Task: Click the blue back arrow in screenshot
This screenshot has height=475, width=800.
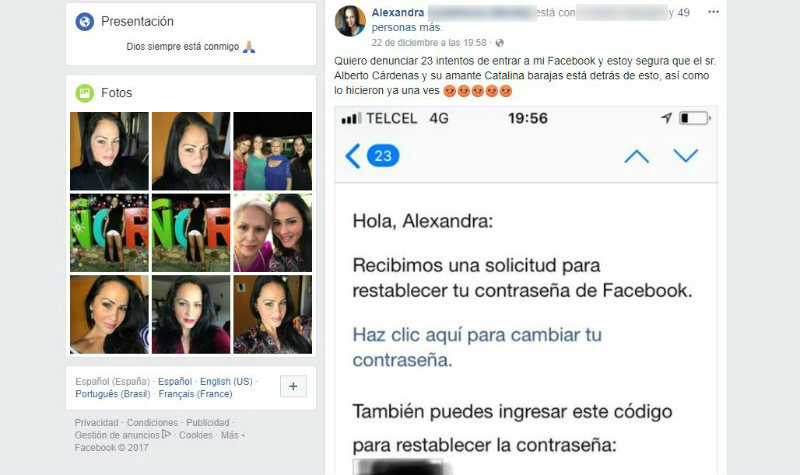Action: click(353, 156)
